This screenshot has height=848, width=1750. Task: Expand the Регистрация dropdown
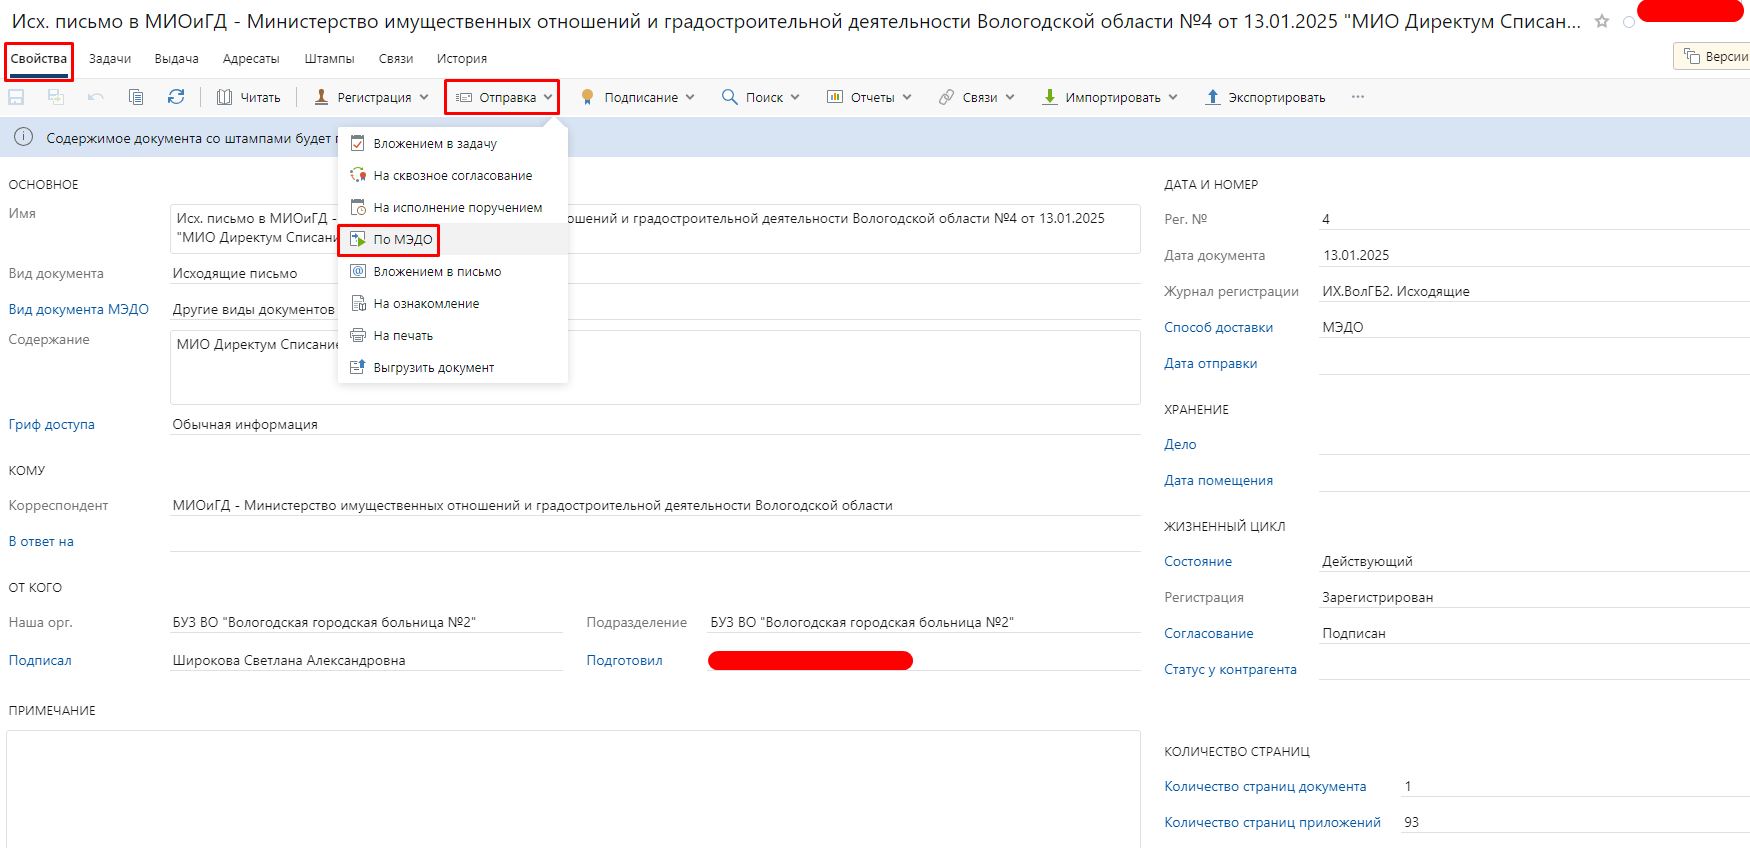pos(372,97)
